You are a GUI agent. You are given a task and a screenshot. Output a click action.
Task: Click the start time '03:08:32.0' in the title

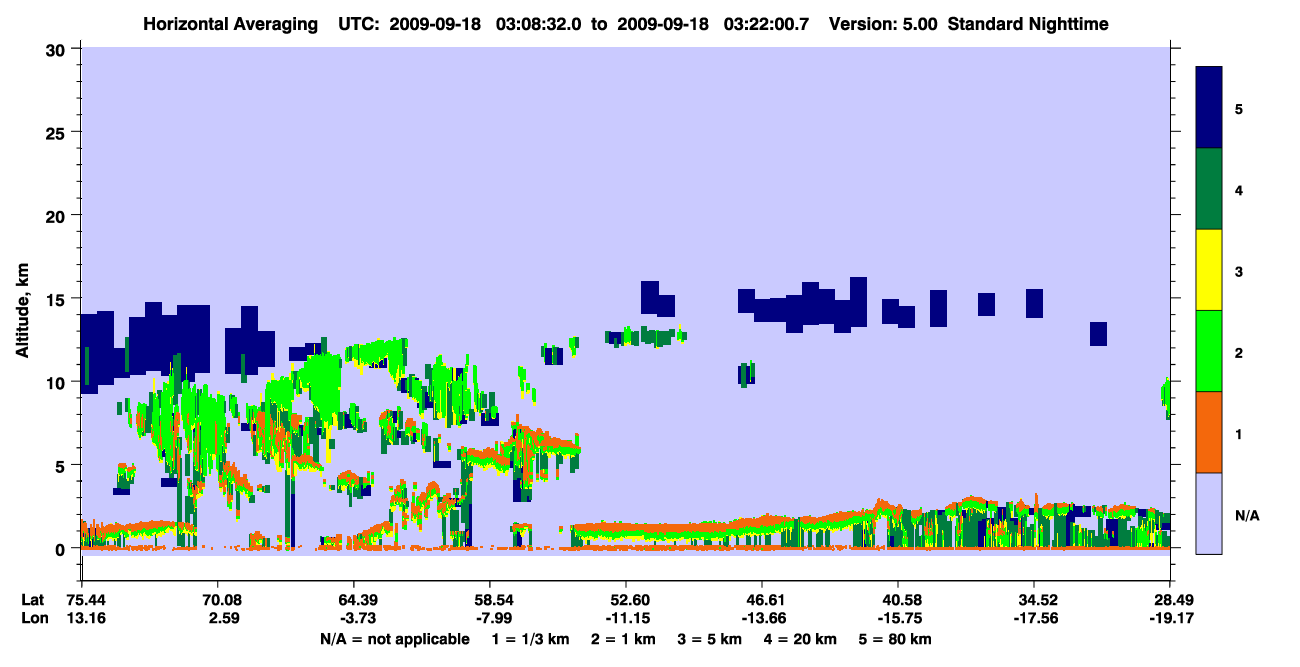540,23
